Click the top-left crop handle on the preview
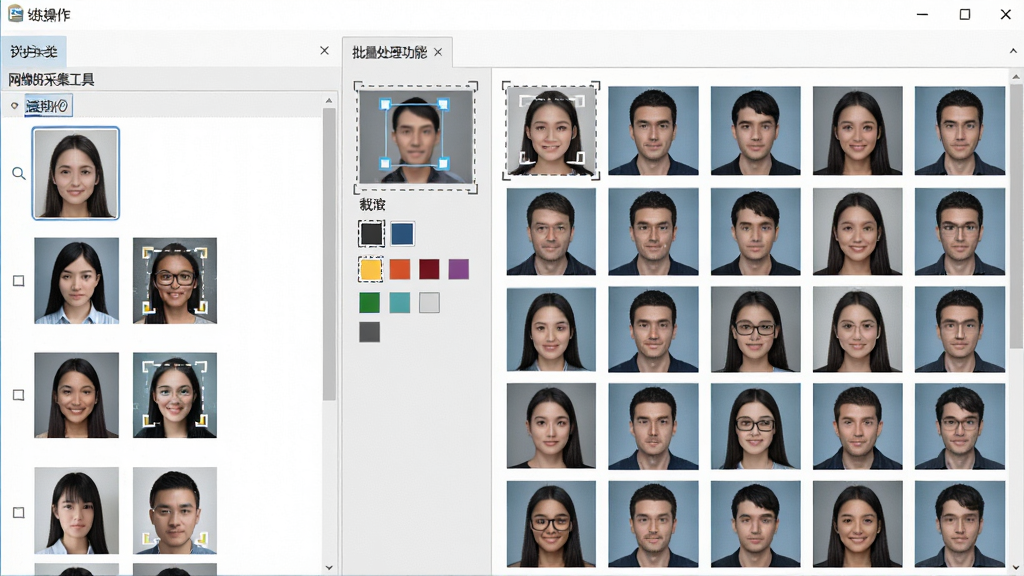The height and width of the screenshot is (576, 1024). (x=385, y=104)
